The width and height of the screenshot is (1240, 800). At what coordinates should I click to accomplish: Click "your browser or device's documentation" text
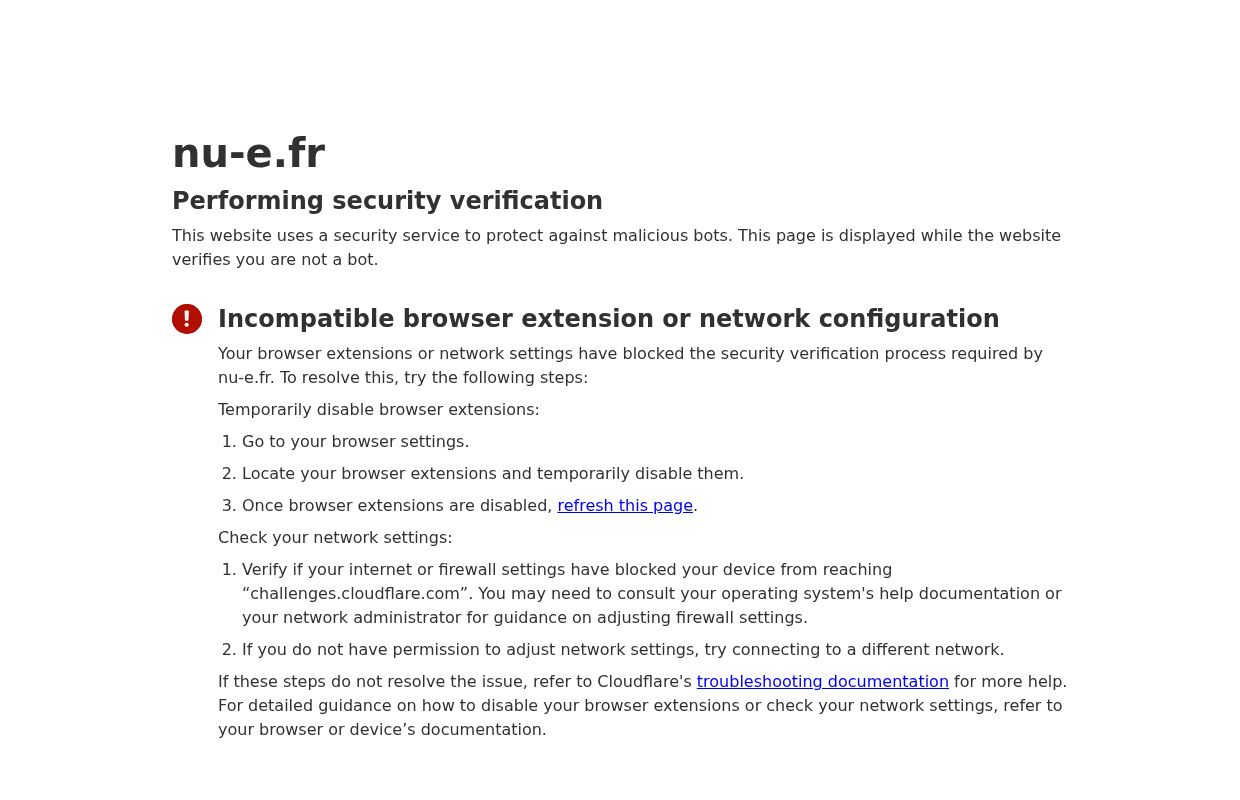click(x=382, y=730)
